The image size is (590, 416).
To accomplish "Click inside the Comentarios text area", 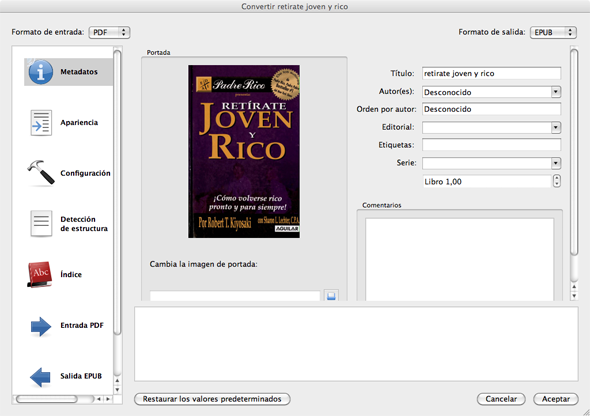I will [459, 260].
